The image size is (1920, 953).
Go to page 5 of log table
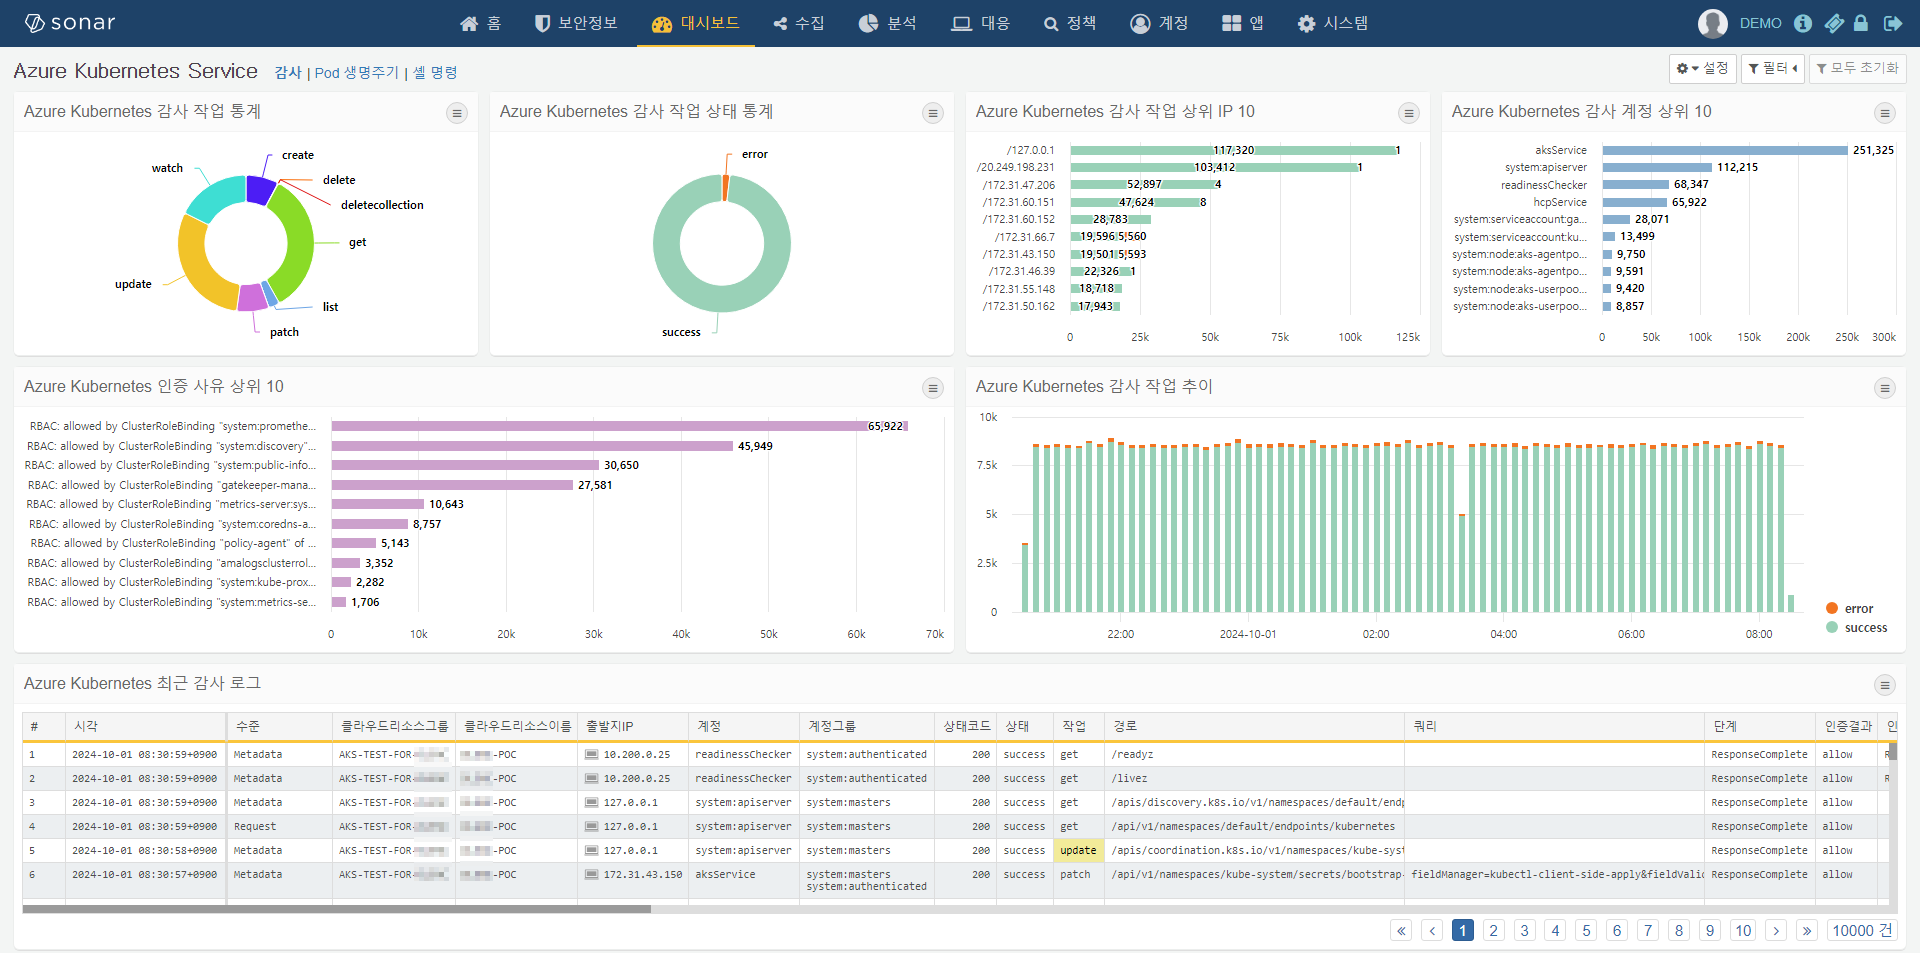(x=1586, y=930)
